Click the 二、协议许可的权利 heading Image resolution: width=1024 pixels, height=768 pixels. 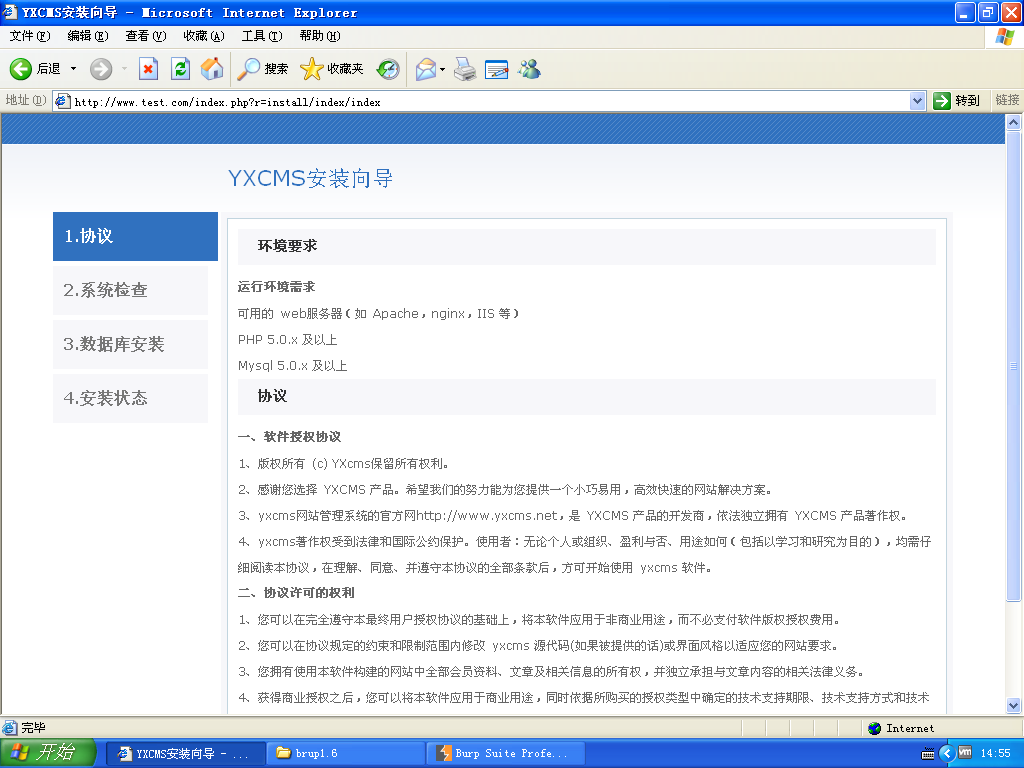pos(296,593)
